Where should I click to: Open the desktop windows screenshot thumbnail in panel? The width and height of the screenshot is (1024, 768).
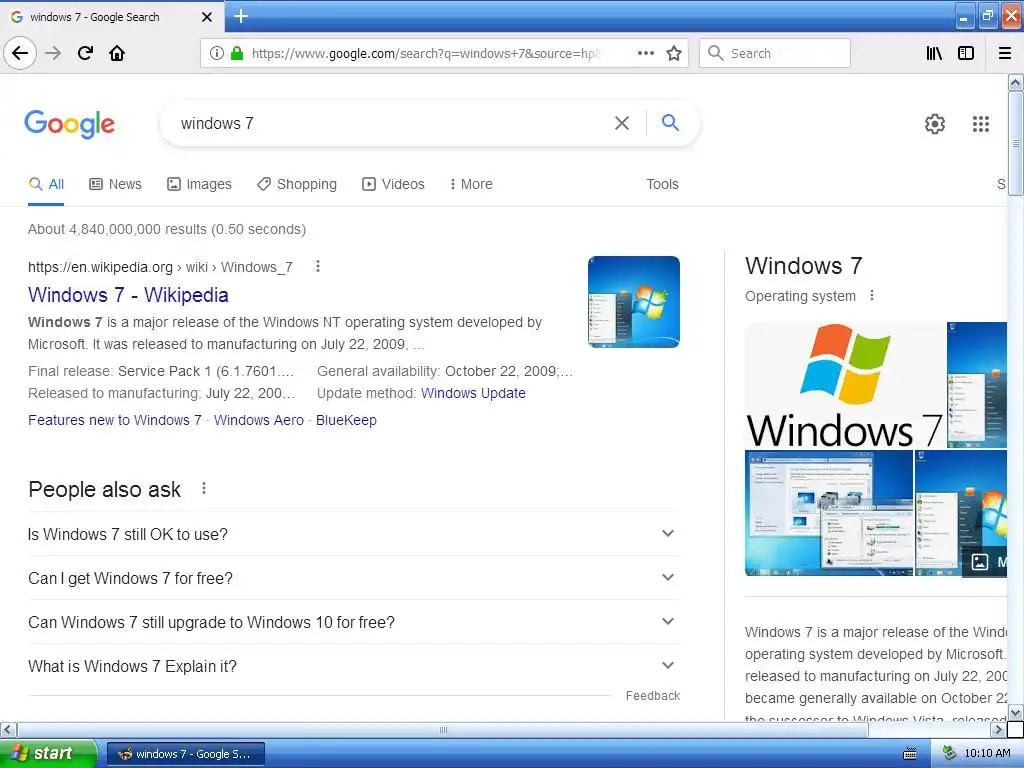(x=829, y=513)
